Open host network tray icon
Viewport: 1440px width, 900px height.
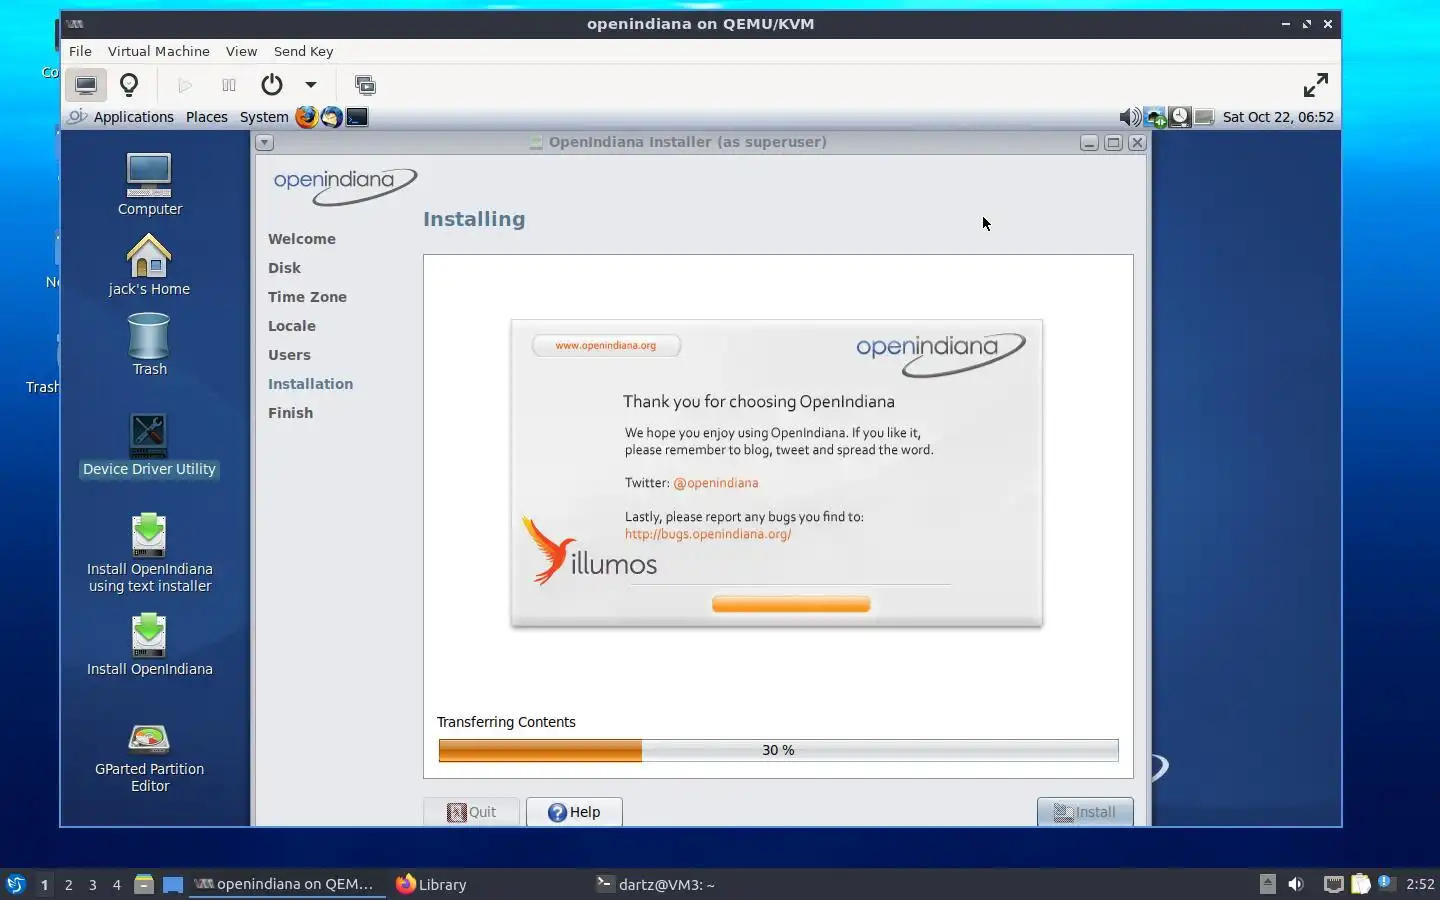[x=1333, y=884]
